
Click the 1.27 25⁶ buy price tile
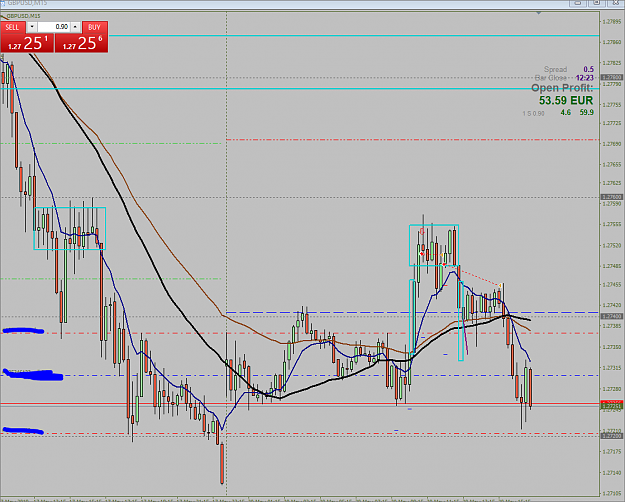click(x=81, y=43)
